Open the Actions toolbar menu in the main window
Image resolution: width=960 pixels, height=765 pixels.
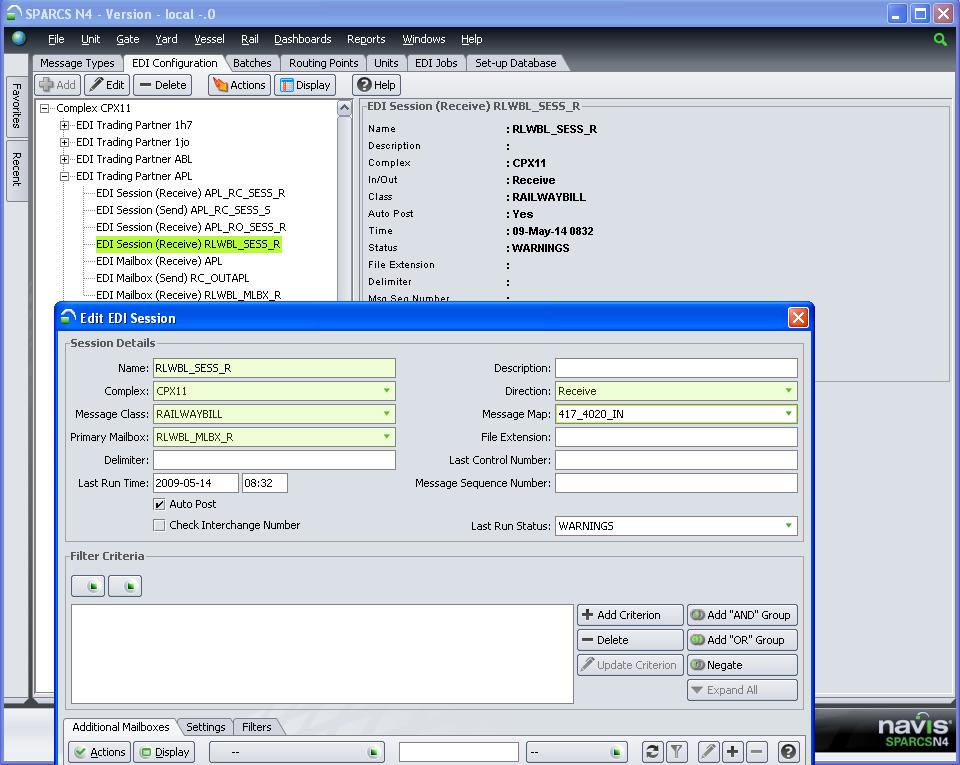point(239,85)
